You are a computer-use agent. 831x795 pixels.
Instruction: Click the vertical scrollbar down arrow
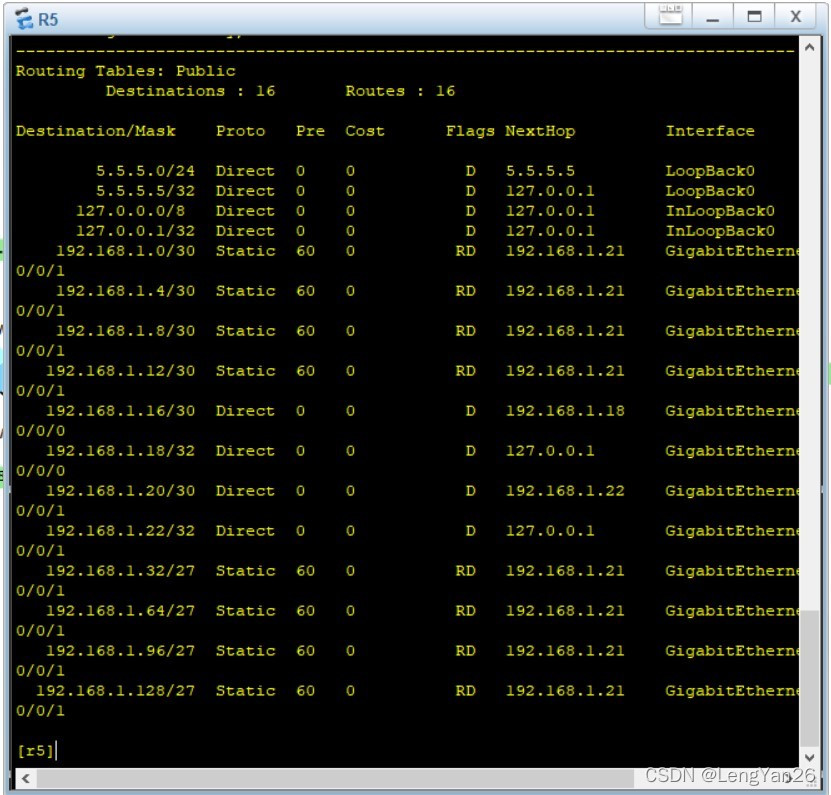pos(809,757)
